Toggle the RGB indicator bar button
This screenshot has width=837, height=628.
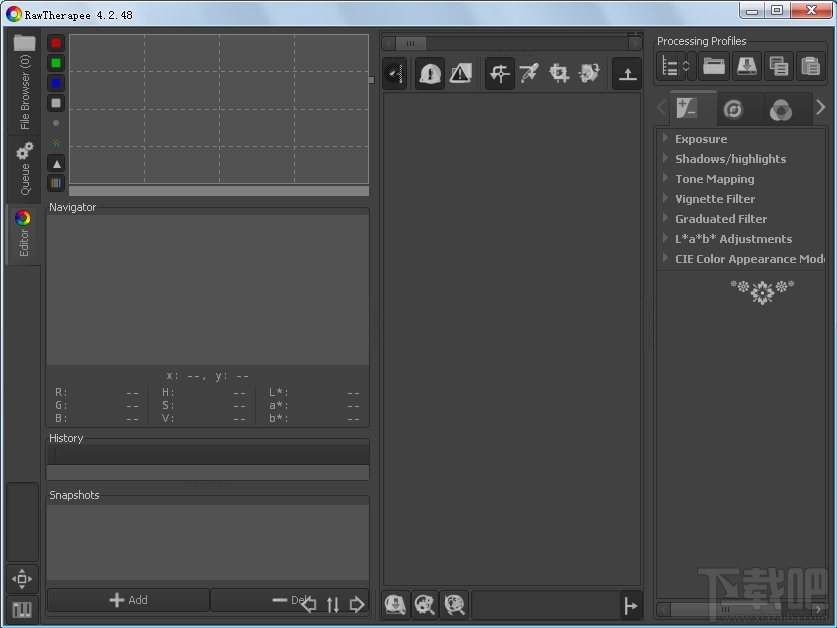click(x=56, y=183)
